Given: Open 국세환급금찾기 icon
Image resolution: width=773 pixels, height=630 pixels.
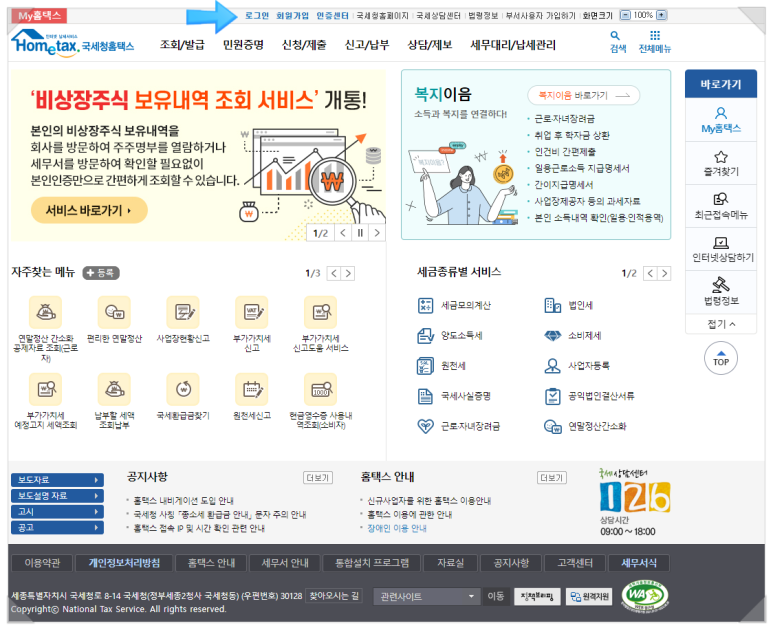Looking at the screenshot, I should pos(183,389).
